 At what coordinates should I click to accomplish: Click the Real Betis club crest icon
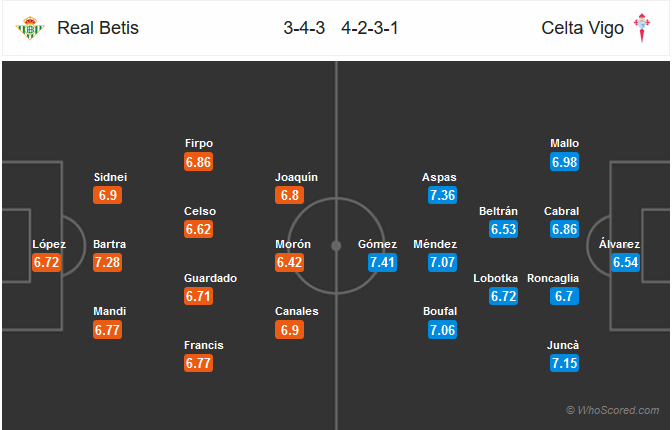coord(30,28)
